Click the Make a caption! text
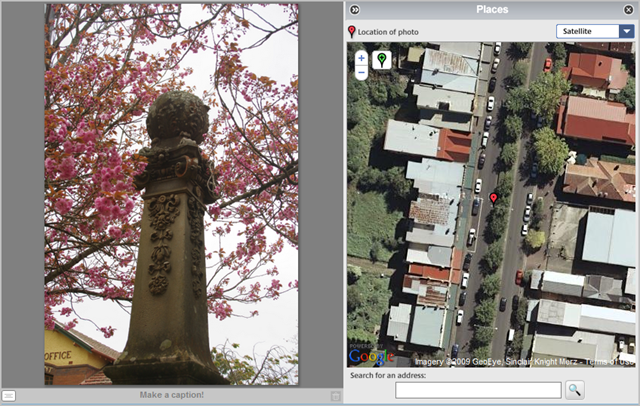The image size is (640, 406). pyautogui.click(x=172, y=395)
